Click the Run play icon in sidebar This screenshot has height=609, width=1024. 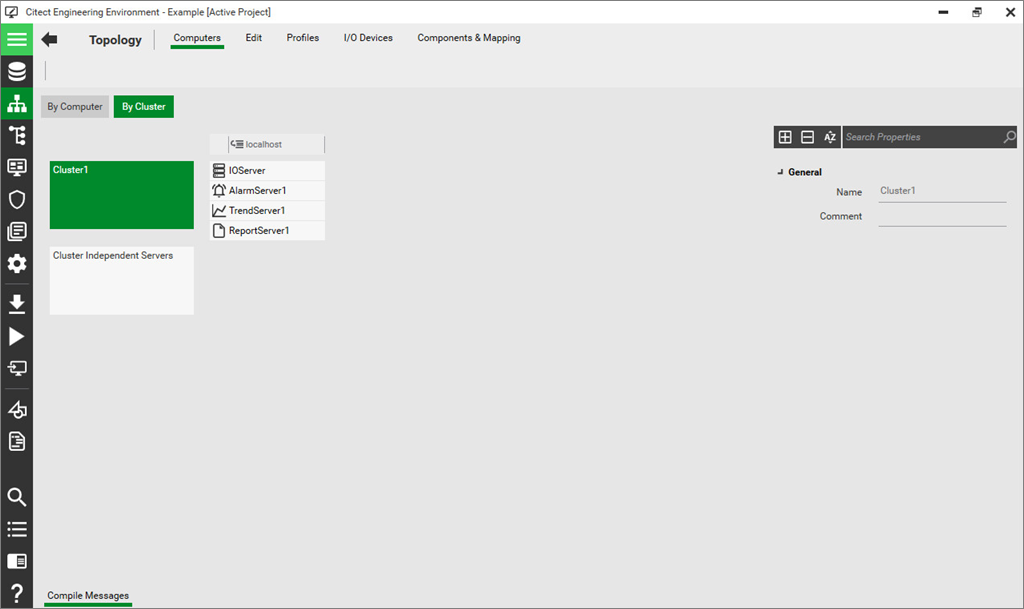coord(16,336)
